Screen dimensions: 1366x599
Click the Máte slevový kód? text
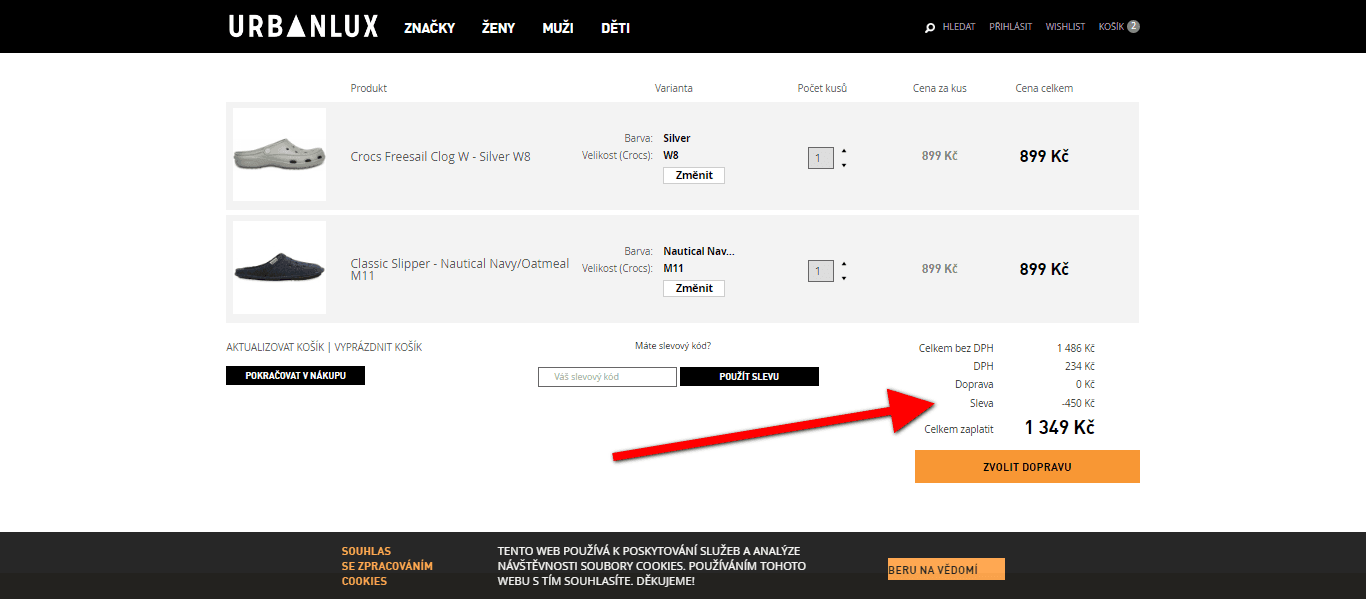click(673, 346)
